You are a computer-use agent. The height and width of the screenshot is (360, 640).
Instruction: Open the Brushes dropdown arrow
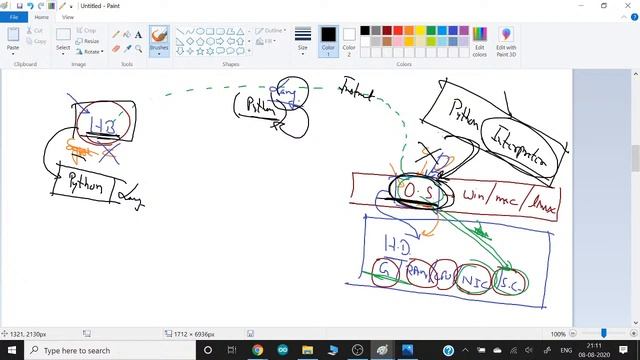point(159,54)
